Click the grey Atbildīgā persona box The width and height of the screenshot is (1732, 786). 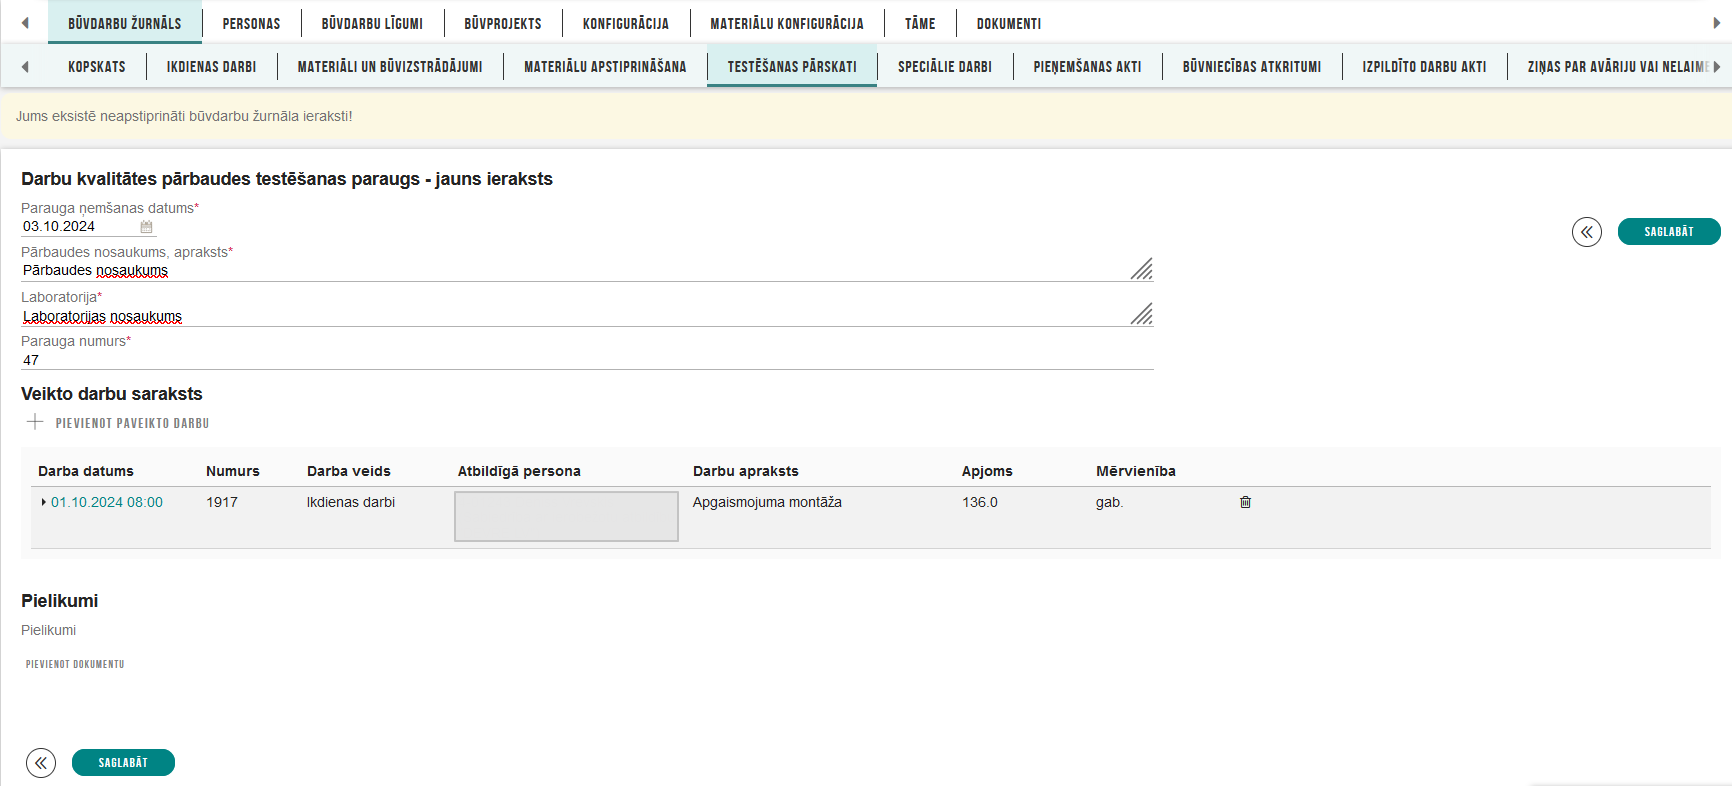[x=566, y=516]
